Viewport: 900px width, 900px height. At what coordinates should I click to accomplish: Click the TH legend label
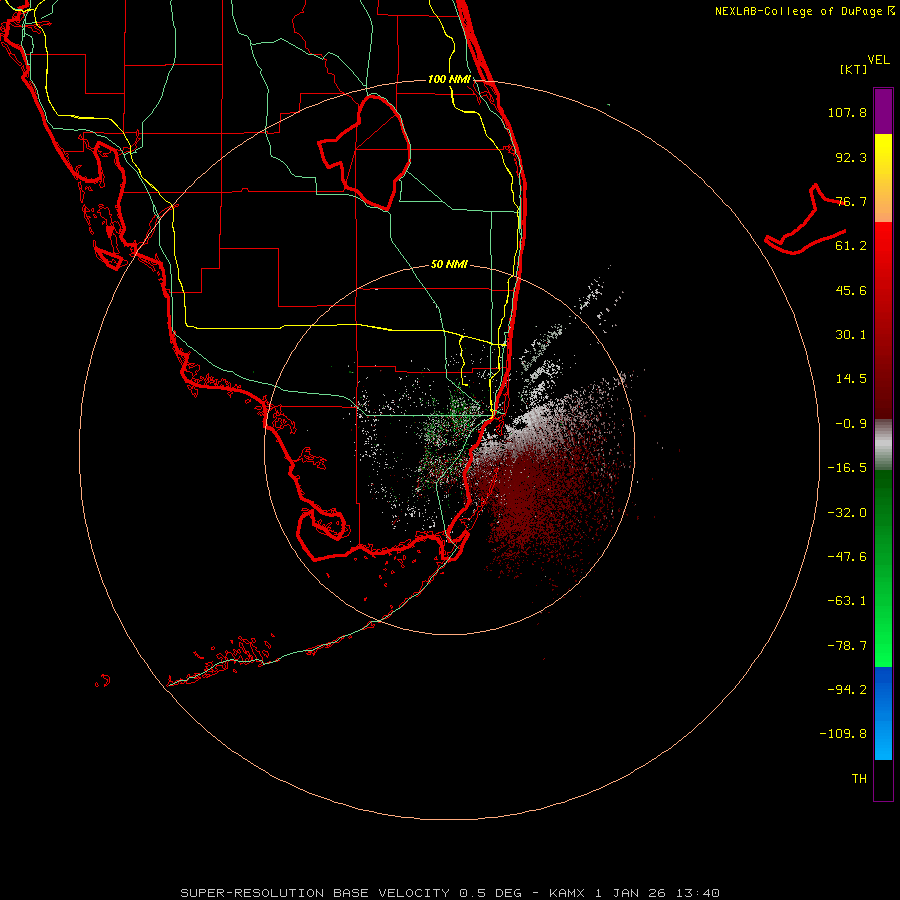859,778
